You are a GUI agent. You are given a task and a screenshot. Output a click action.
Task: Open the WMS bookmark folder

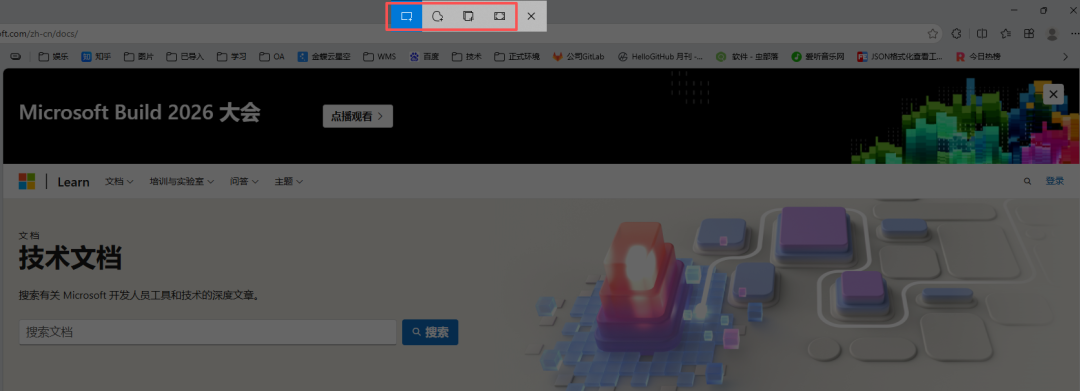(380, 56)
